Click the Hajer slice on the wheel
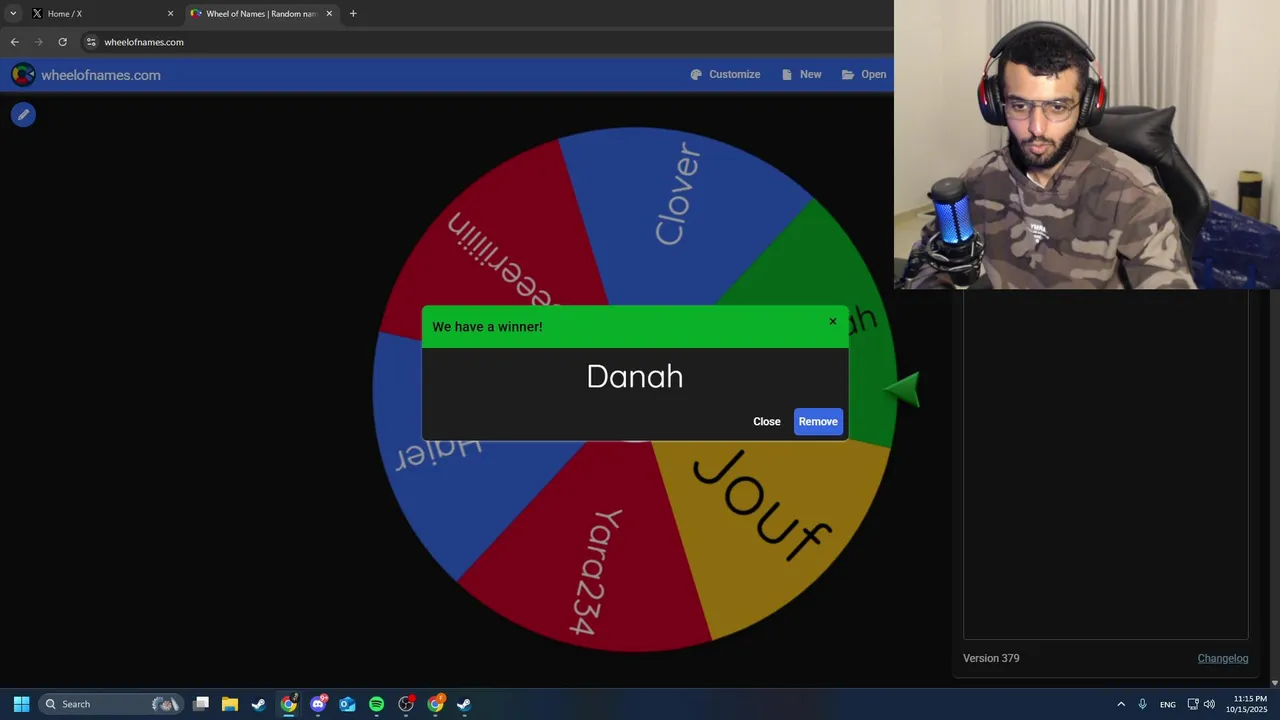The image size is (1280, 720). point(438,454)
